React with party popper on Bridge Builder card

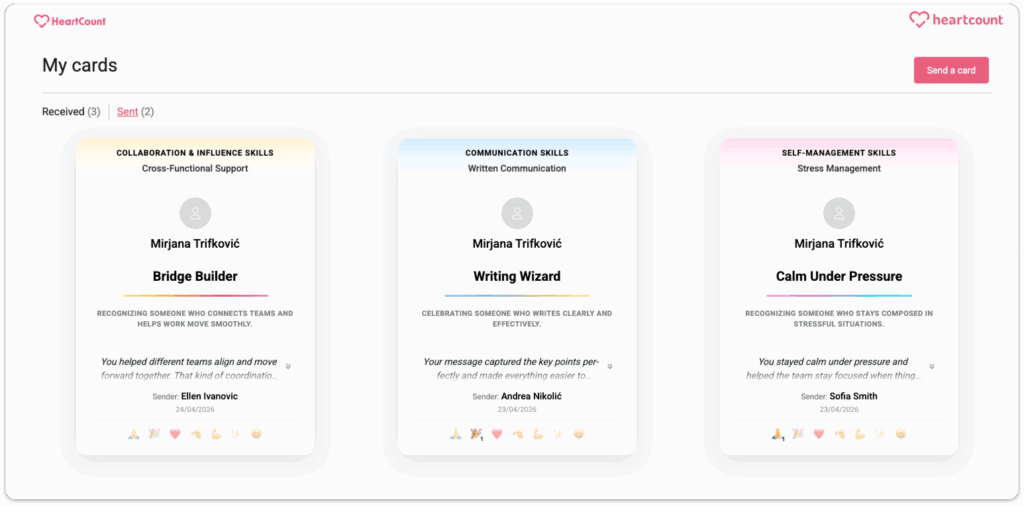[x=154, y=434]
